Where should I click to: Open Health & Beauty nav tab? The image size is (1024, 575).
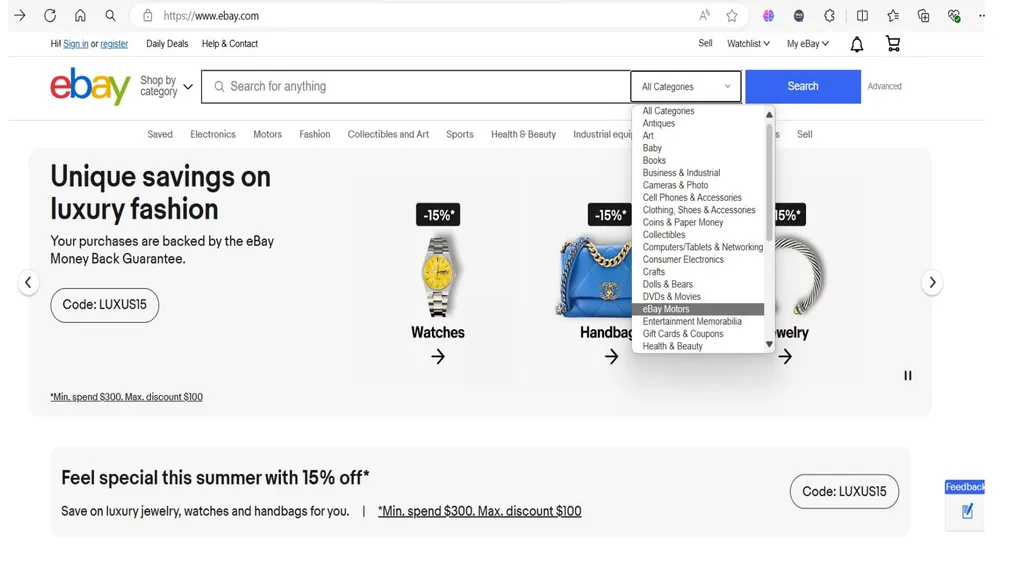(x=523, y=135)
